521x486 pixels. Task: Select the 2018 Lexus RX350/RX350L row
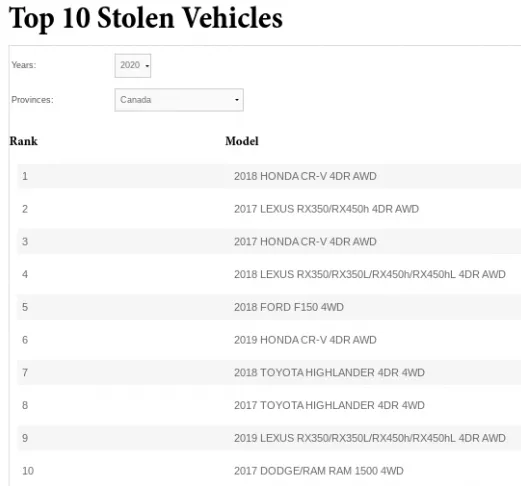pos(269,274)
